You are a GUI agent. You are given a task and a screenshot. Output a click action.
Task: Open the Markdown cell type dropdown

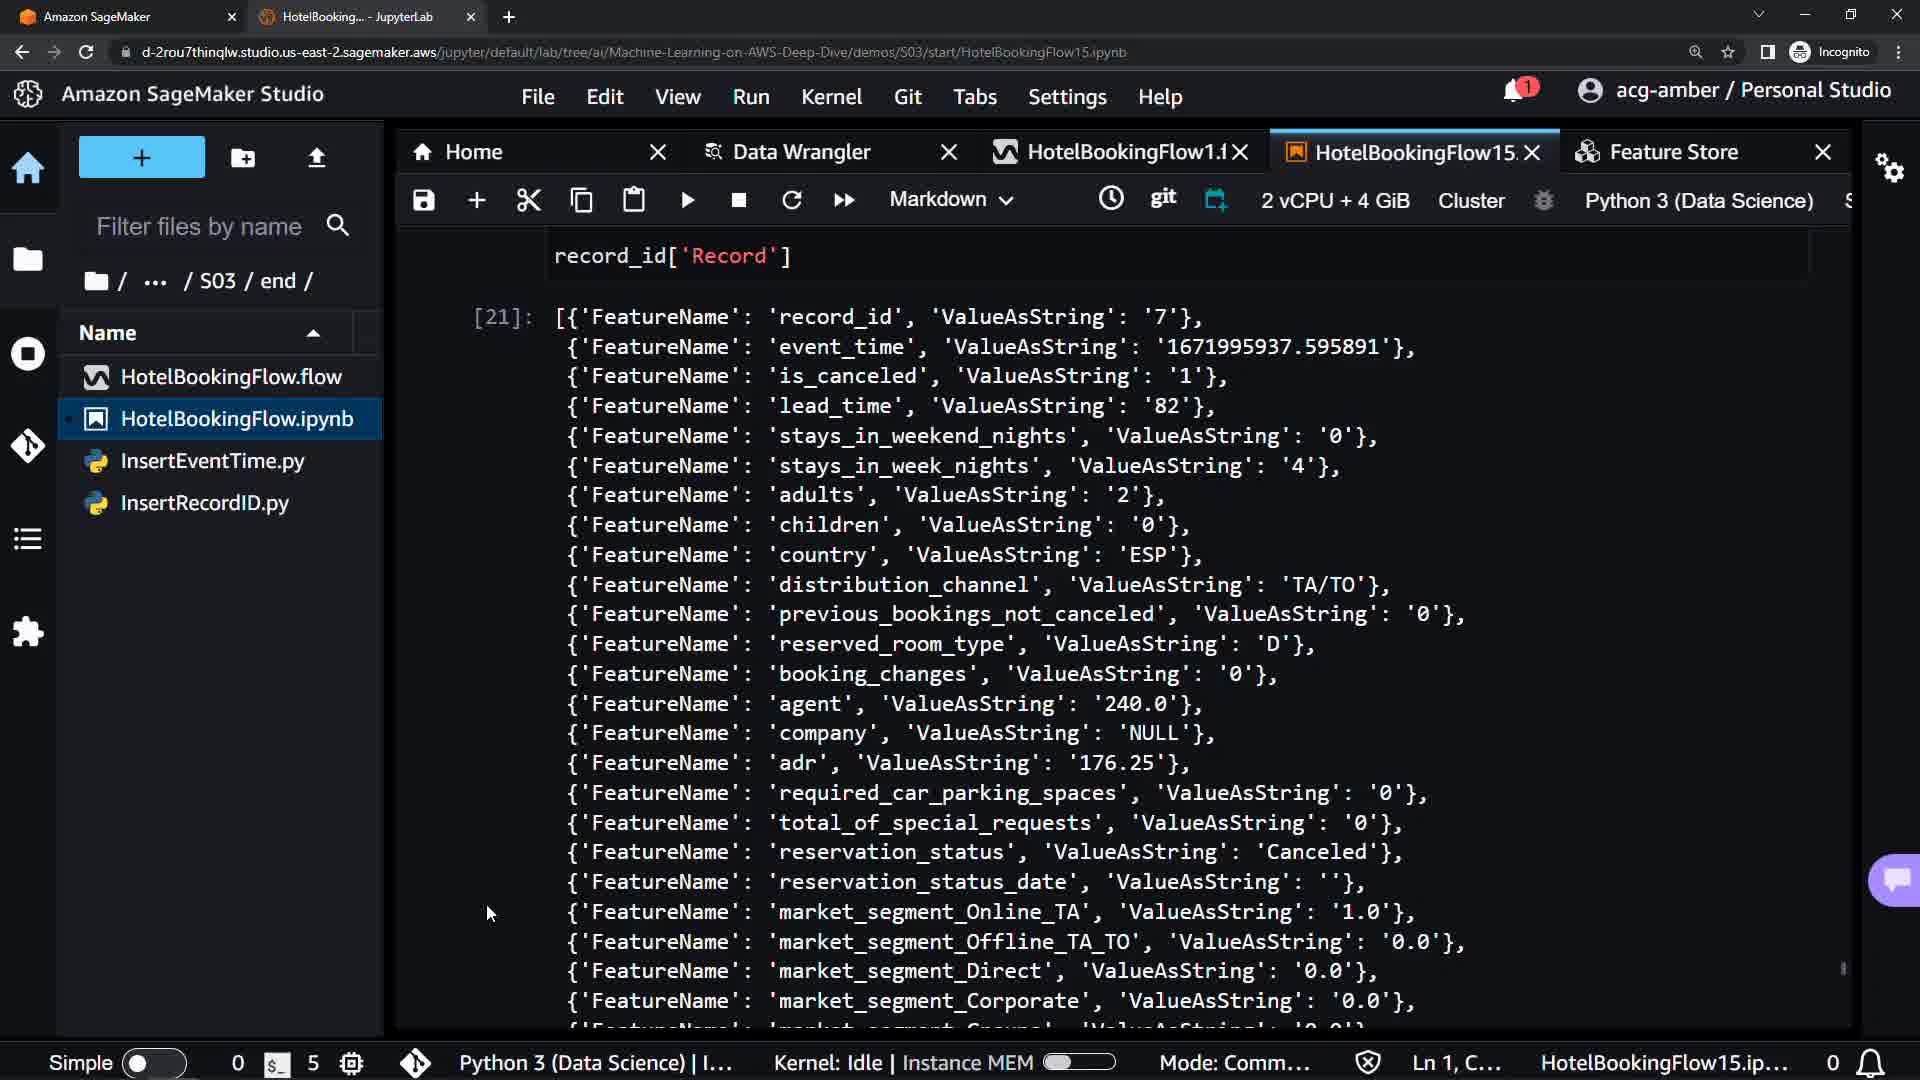(951, 200)
